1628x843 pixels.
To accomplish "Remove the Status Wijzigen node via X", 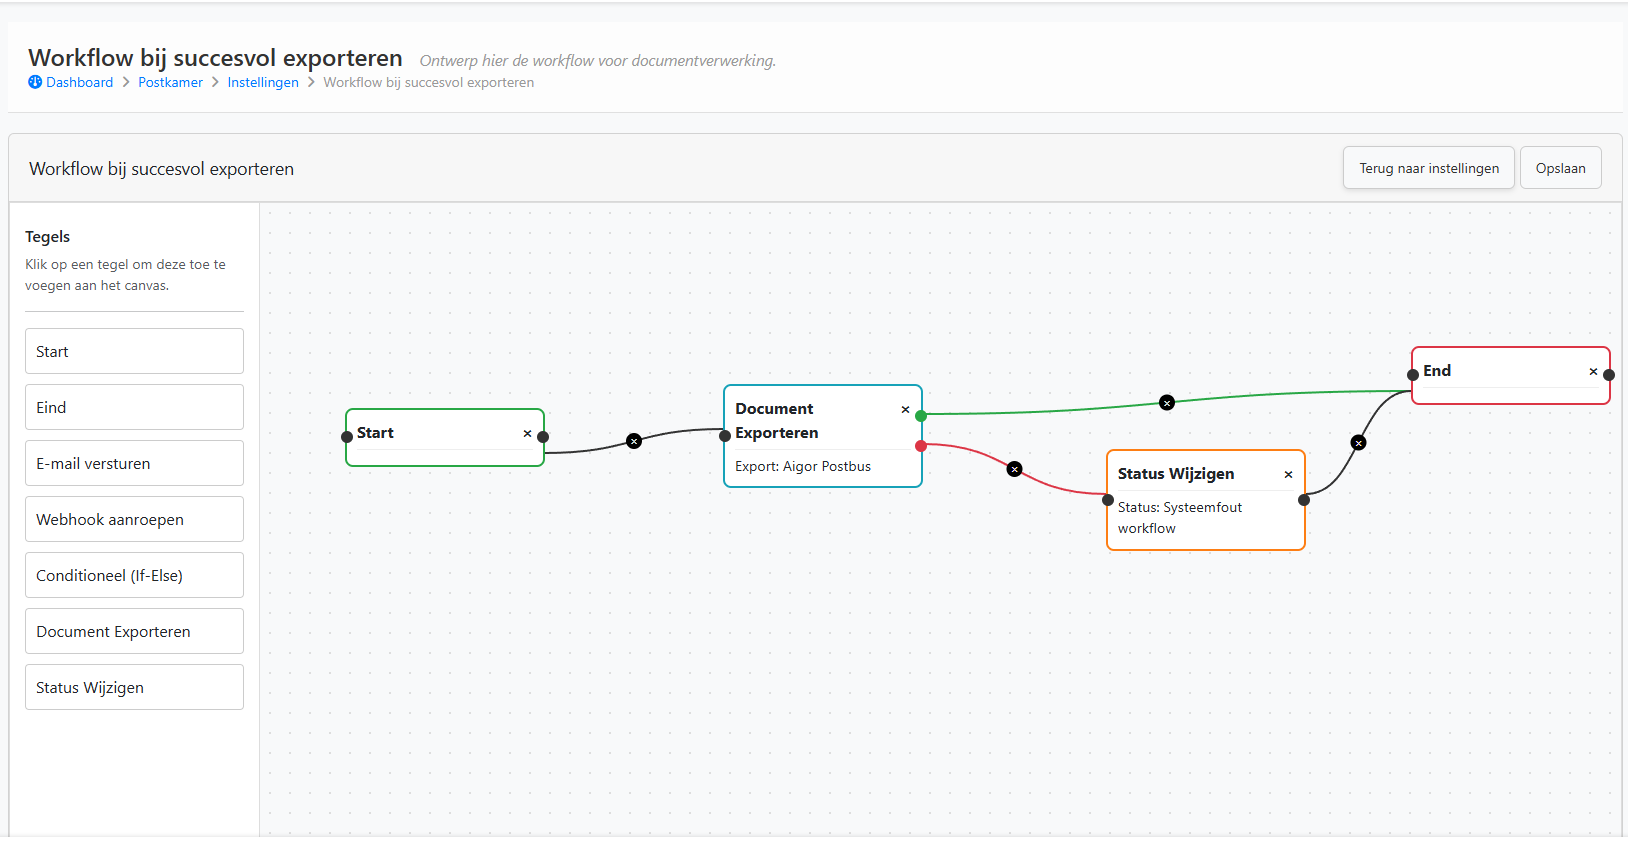I will click(x=1288, y=475).
